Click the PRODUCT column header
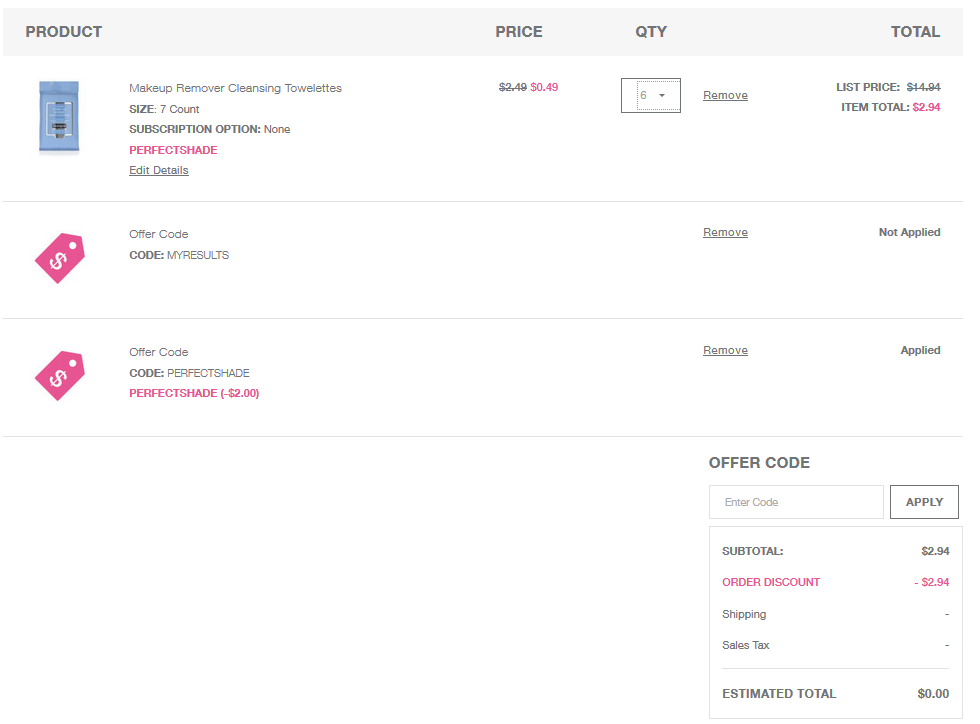 (64, 32)
